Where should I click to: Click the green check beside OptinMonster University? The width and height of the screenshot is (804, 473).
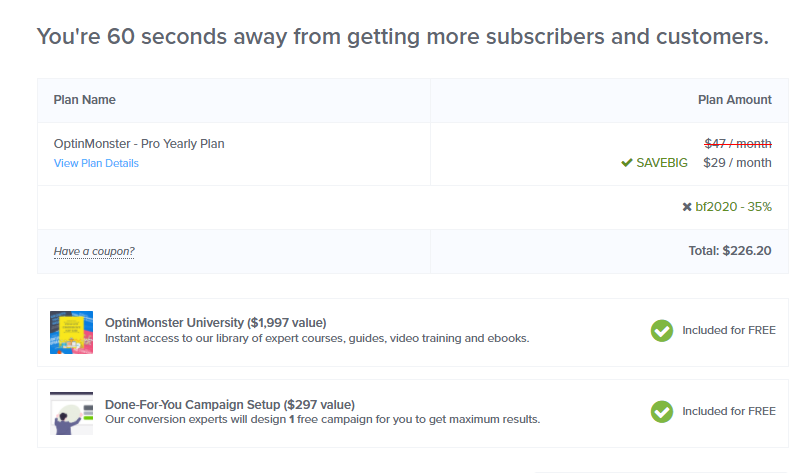coord(661,330)
